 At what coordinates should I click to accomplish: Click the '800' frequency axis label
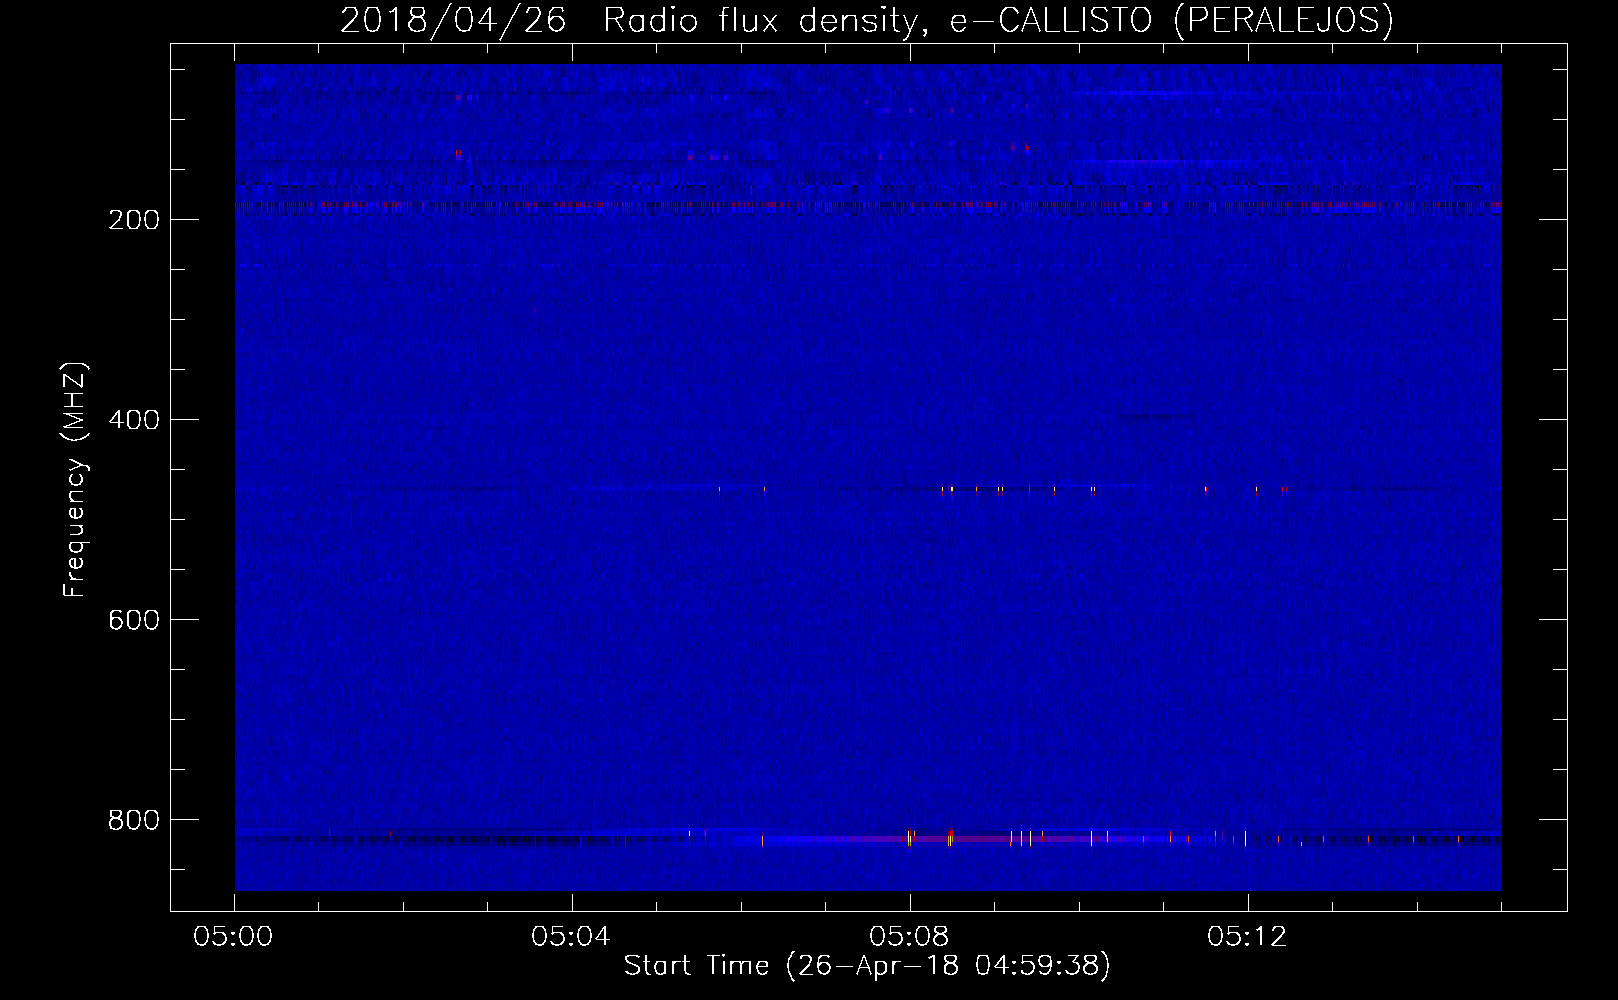coord(133,820)
